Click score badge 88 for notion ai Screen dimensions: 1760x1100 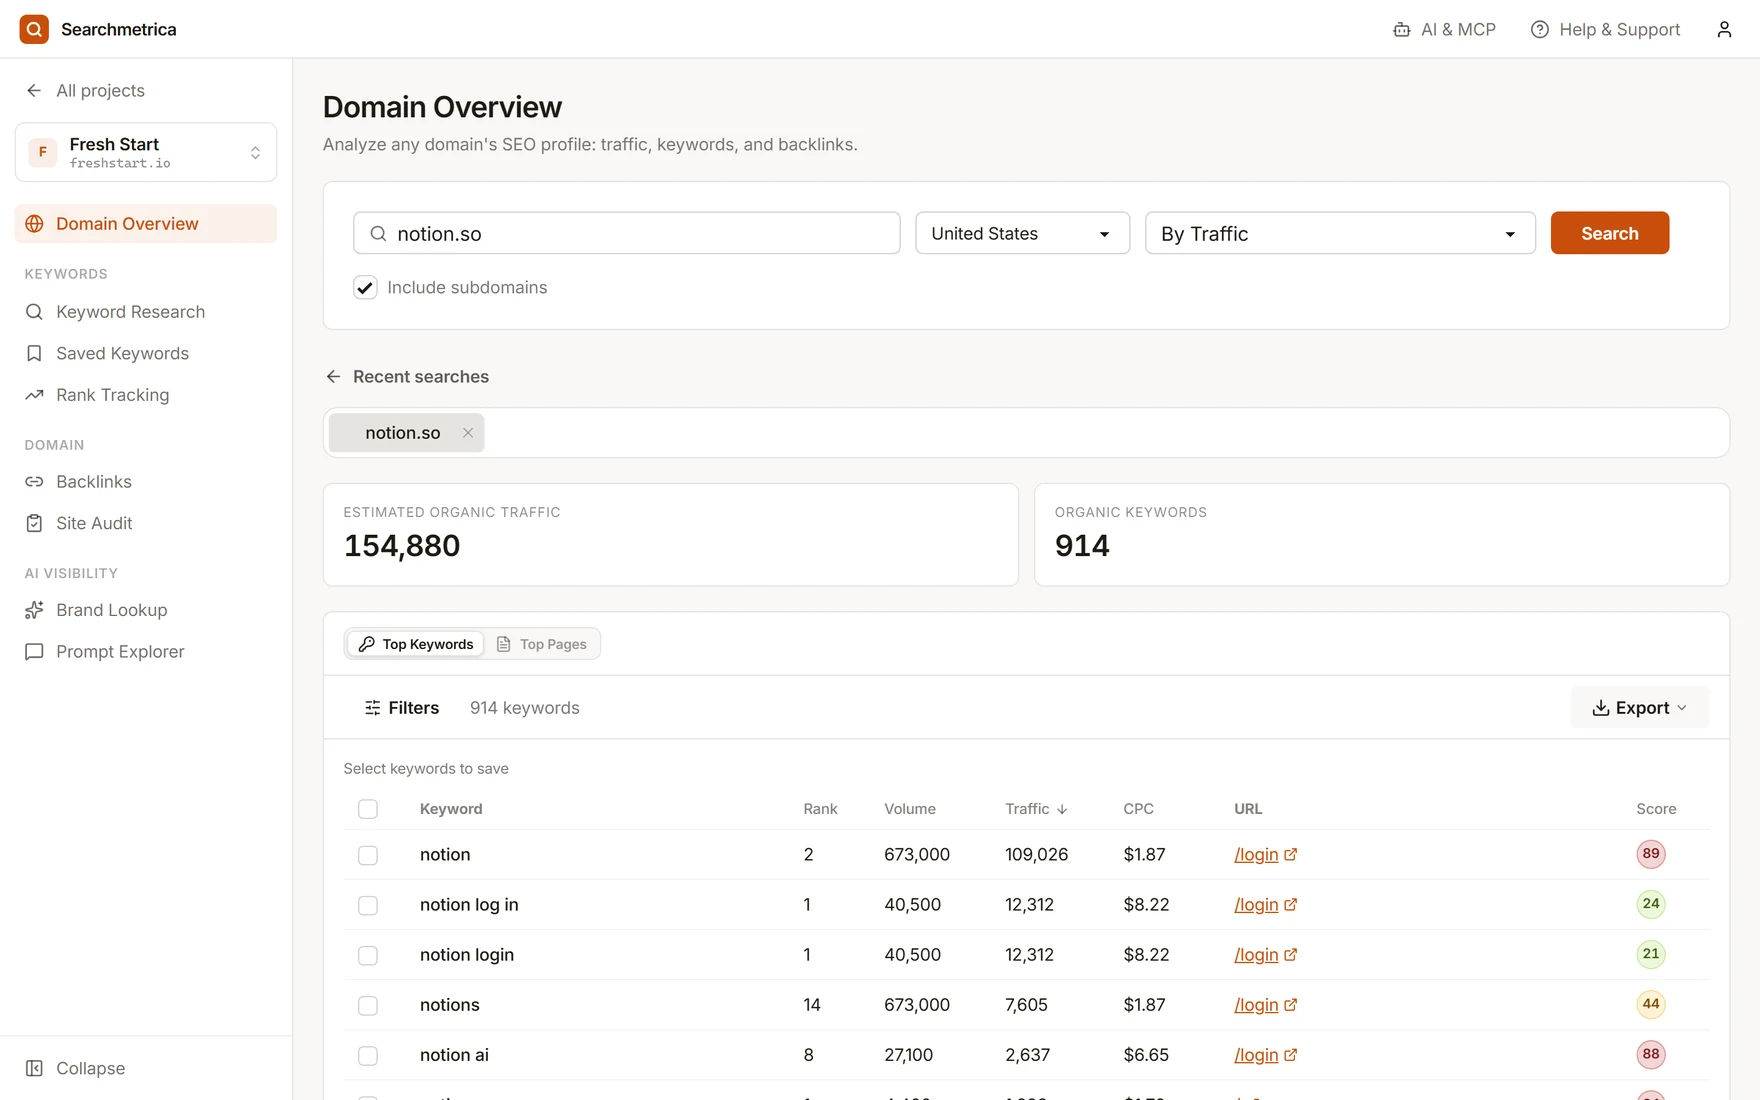click(1651, 1054)
